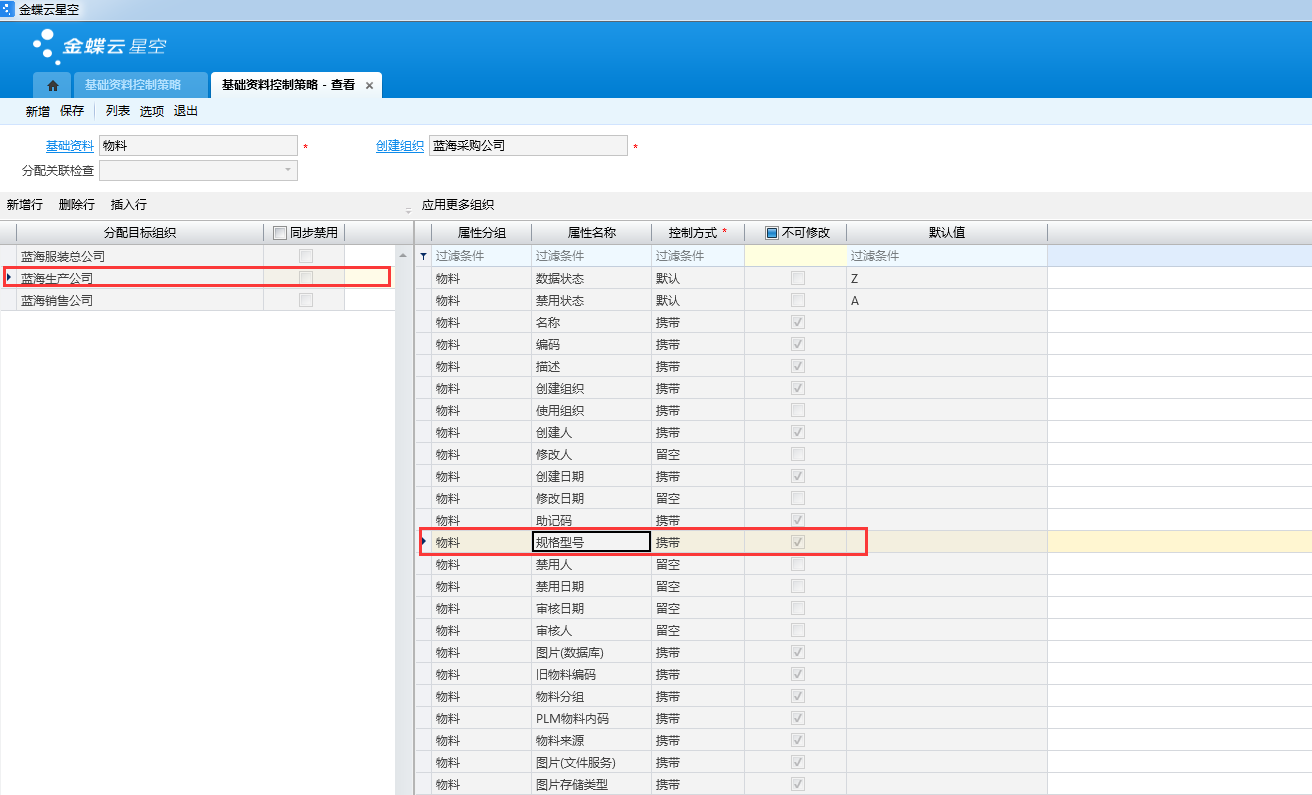Toggle 不可修改 checkbox for 规格型号 row

pyautogui.click(x=797, y=542)
